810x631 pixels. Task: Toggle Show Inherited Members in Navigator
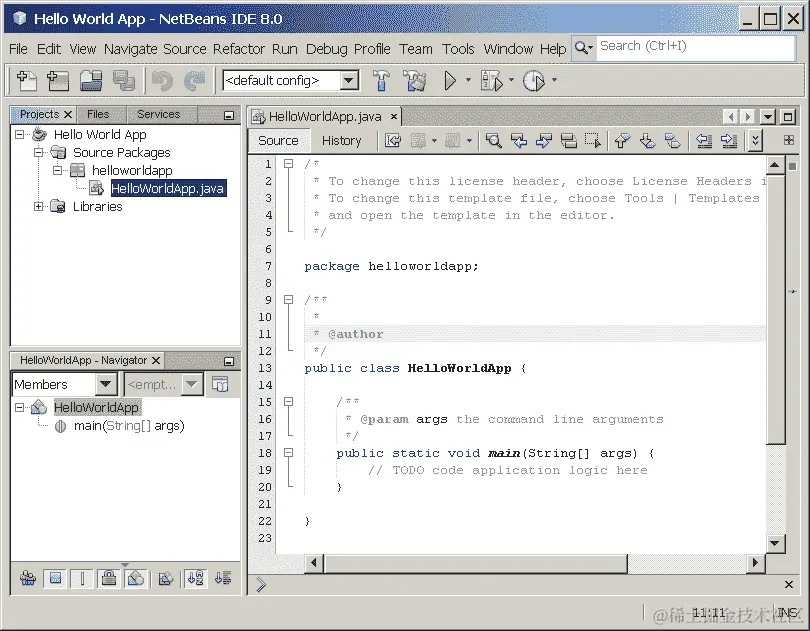tap(27, 579)
